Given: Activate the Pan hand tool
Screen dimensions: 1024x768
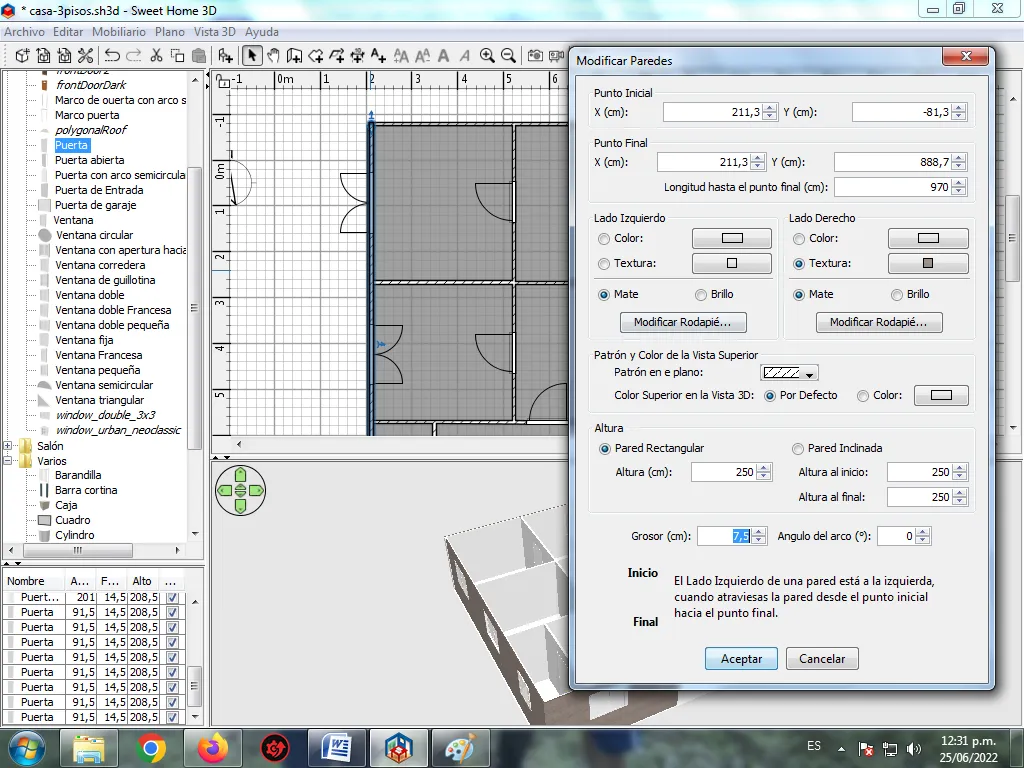Looking at the screenshot, I should (273, 56).
